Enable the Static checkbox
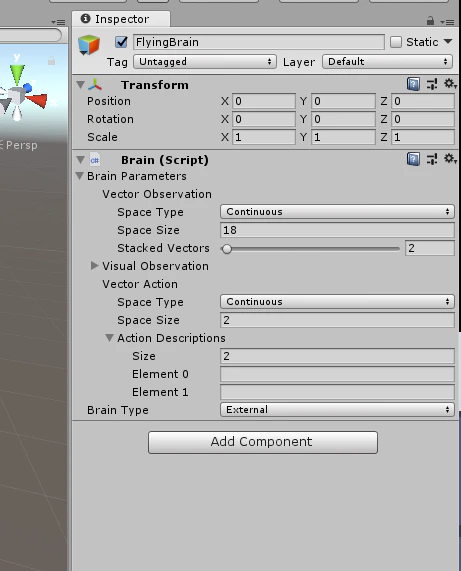The width and height of the screenshot is (461, 571). click(396, 42)
